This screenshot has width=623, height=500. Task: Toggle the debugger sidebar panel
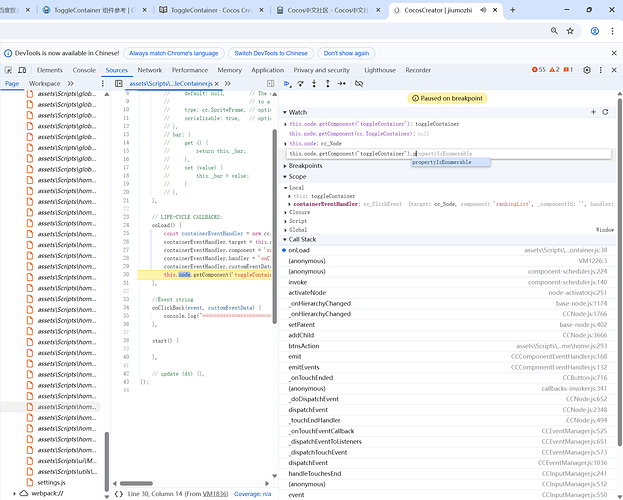click(268, 84)
